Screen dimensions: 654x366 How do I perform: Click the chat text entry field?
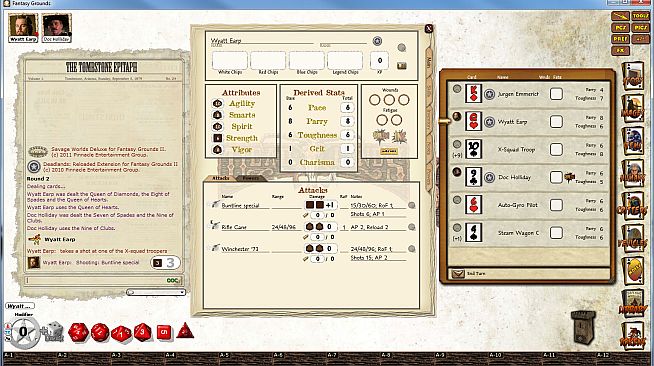click(95, 281)
